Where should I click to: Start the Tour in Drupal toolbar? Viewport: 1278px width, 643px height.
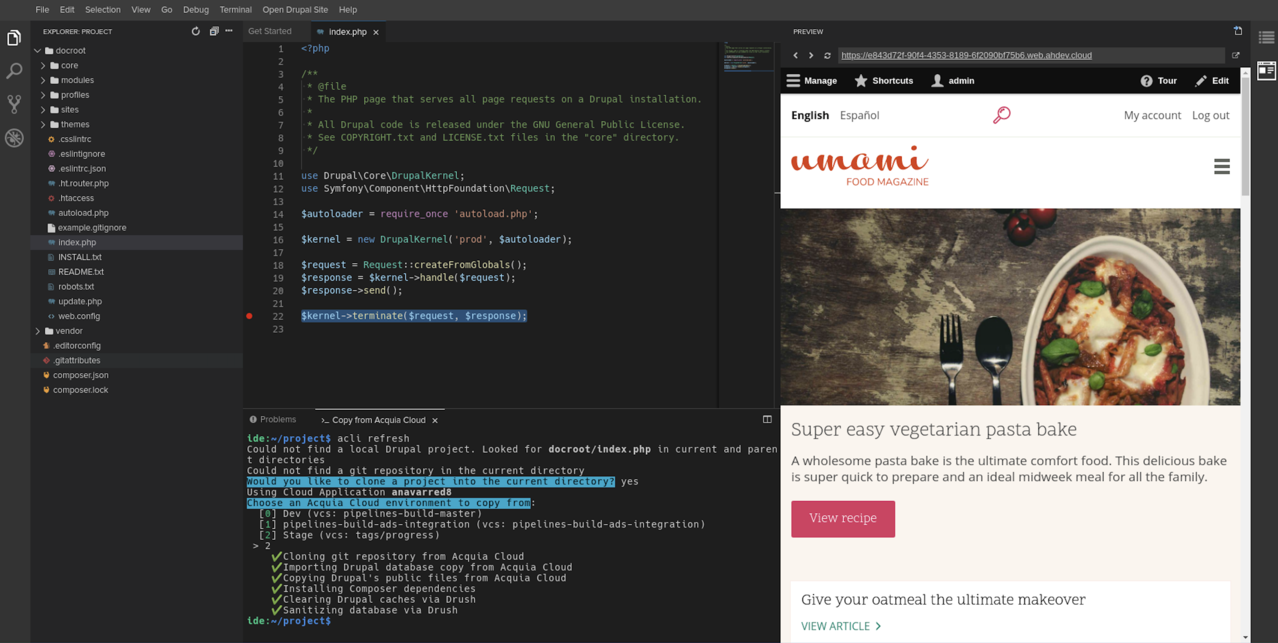point(1158,81)
